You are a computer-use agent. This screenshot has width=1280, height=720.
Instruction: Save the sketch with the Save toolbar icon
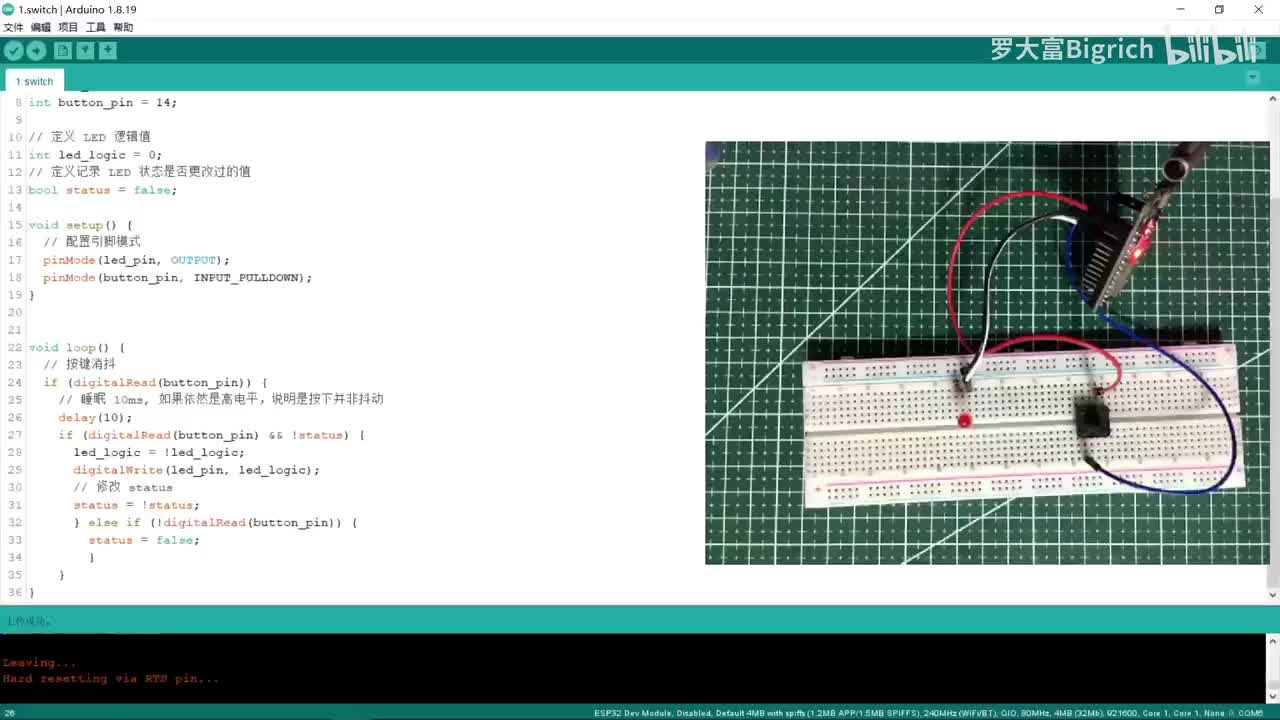pyautogui.click(x=108, y=50)
